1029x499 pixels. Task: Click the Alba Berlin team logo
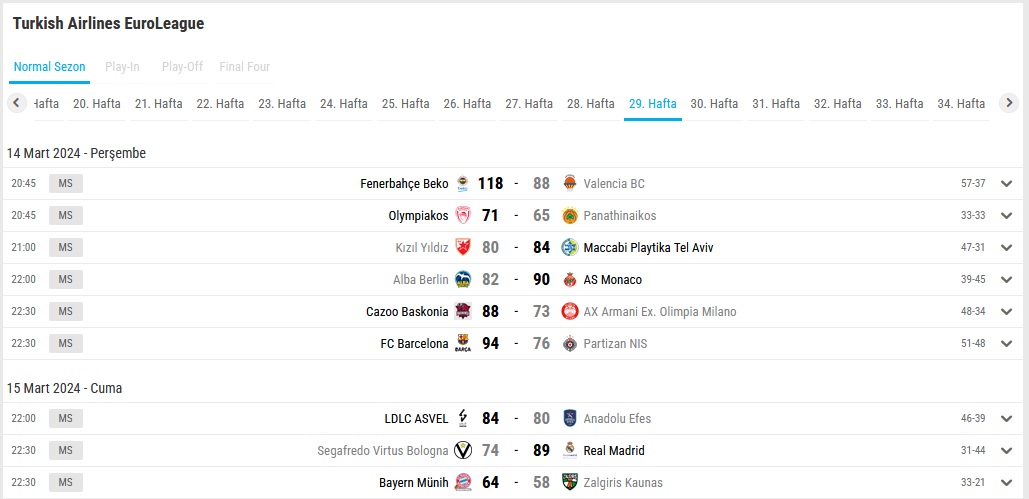[x=463, y=280]
